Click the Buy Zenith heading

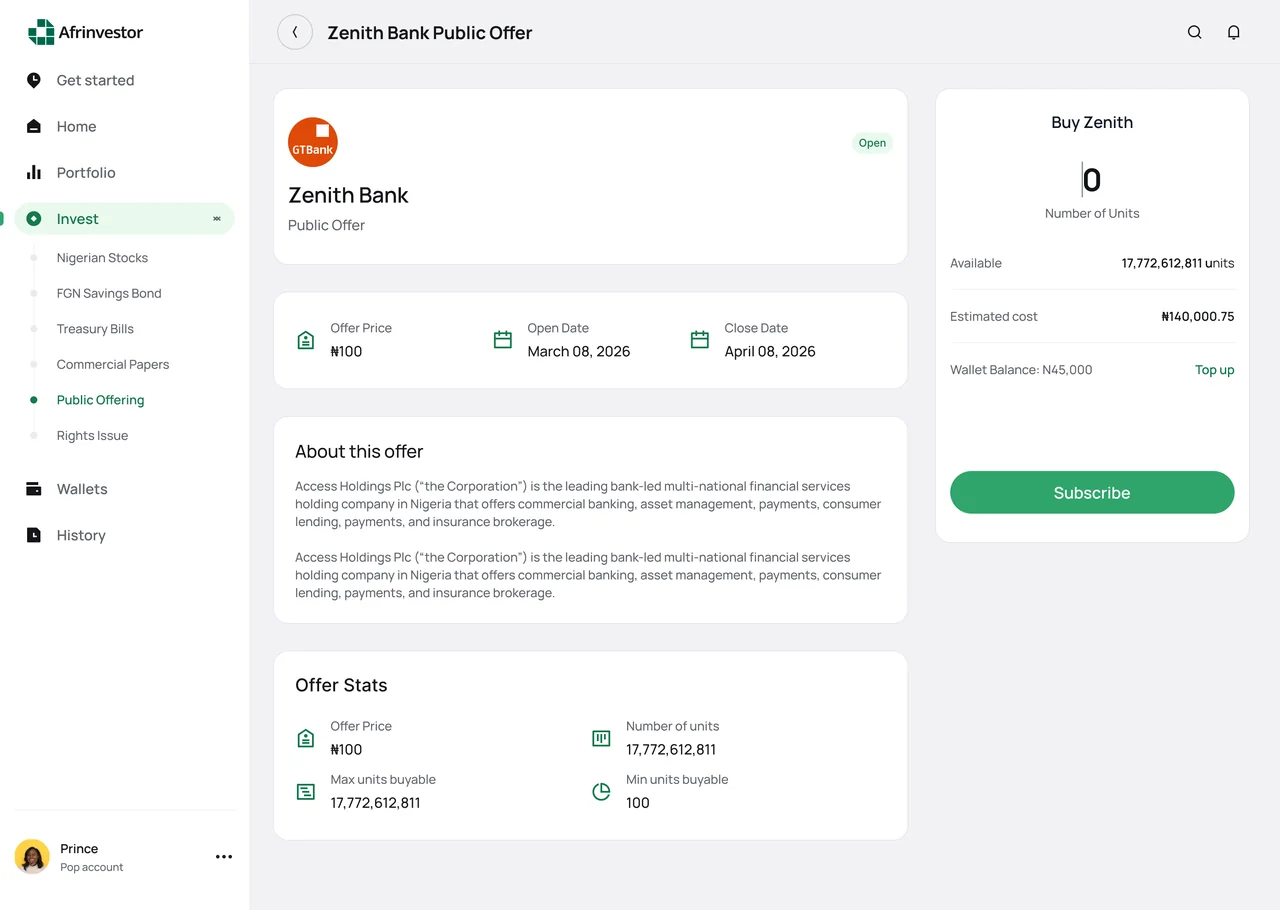(x=1092, y=123)
